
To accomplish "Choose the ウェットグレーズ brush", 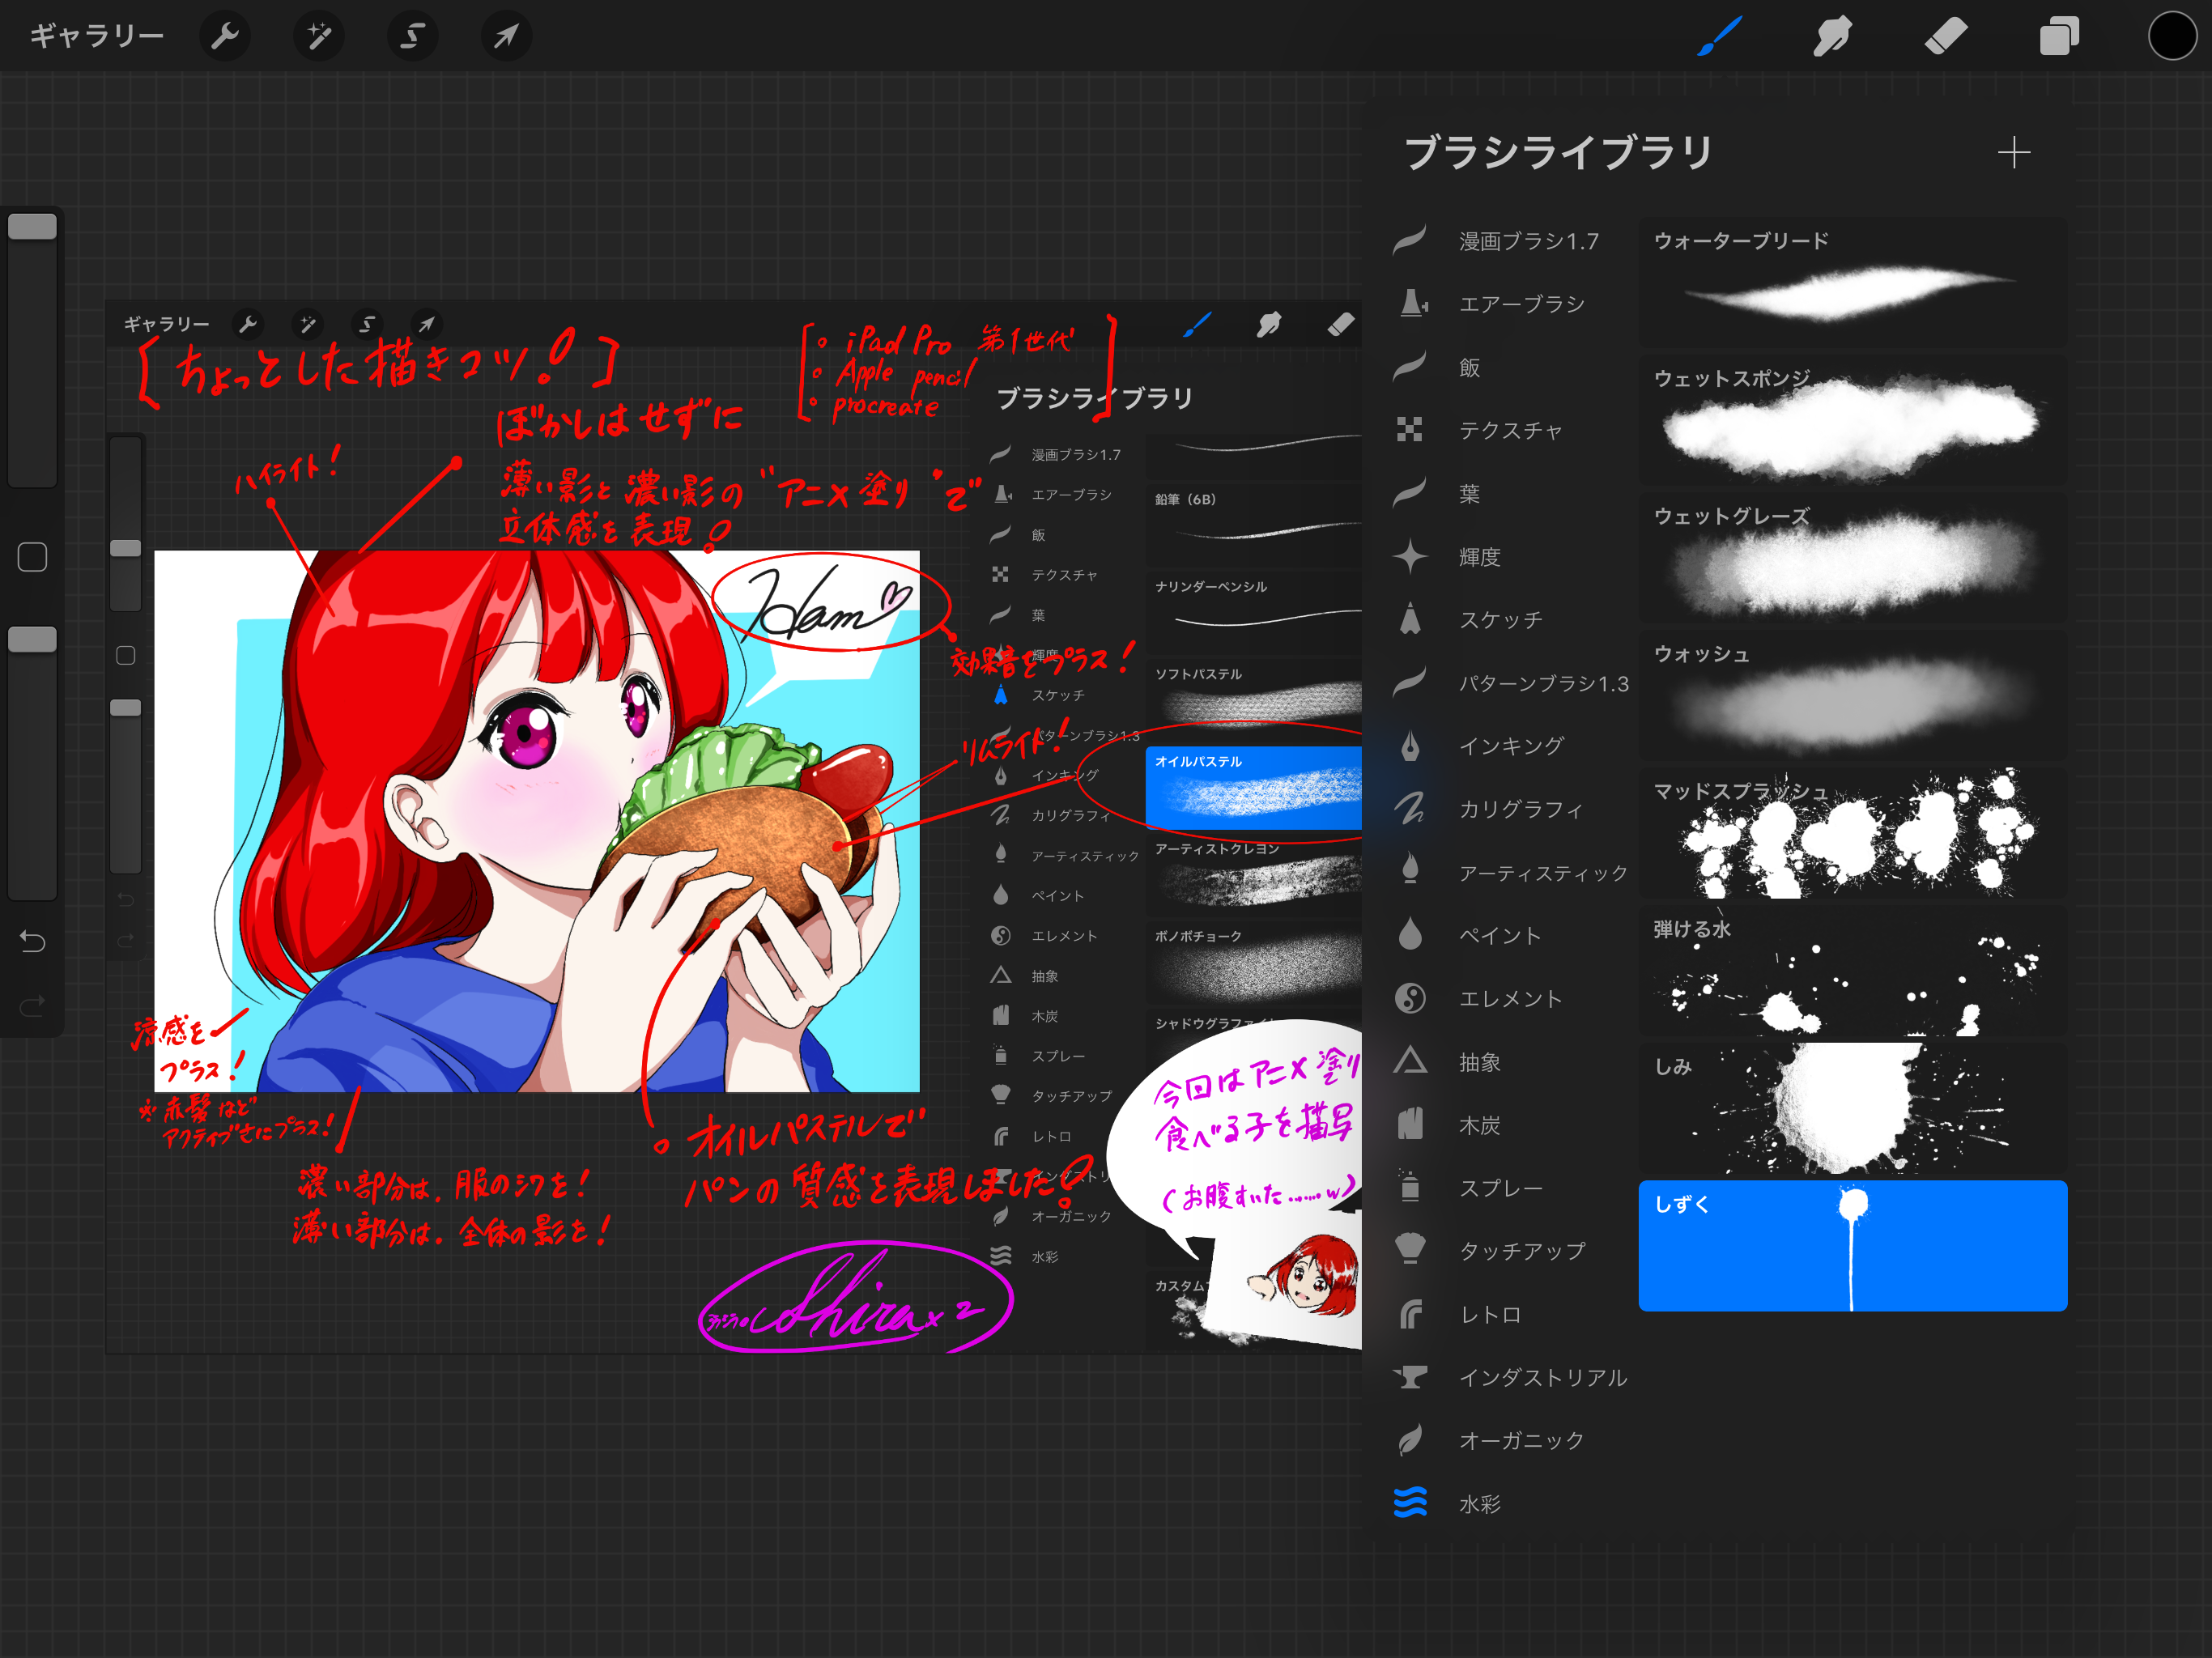I will point(1852,557).
